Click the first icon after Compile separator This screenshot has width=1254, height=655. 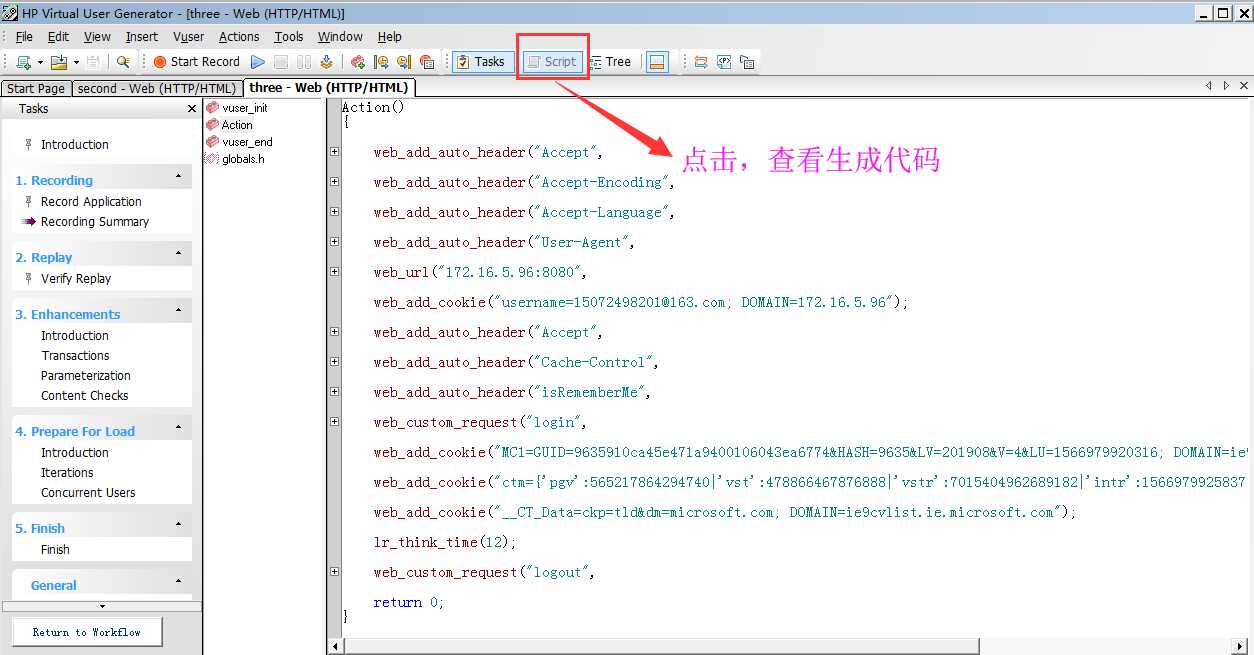pyautogui.click(x=358, y=62)
